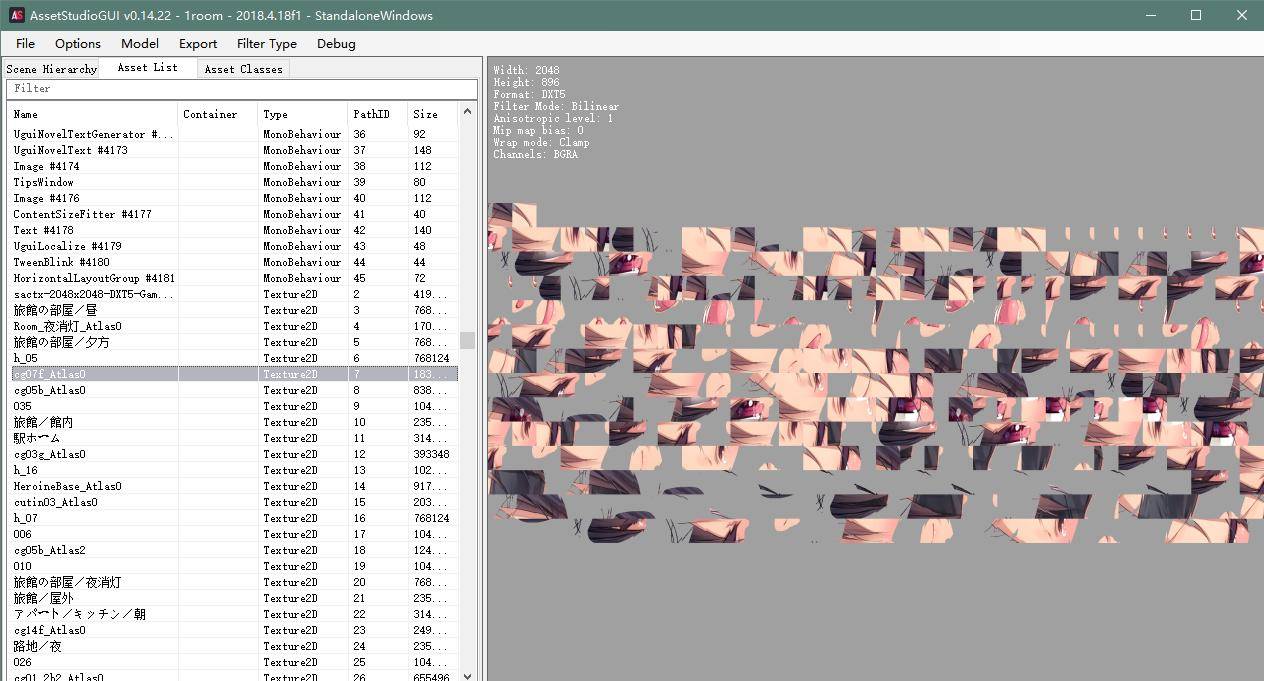Image resolution: width=1264 pixels, height=681 pixels.
Task: Select the アパート／キッチン／朝 texture
Action: coord(233,614)
